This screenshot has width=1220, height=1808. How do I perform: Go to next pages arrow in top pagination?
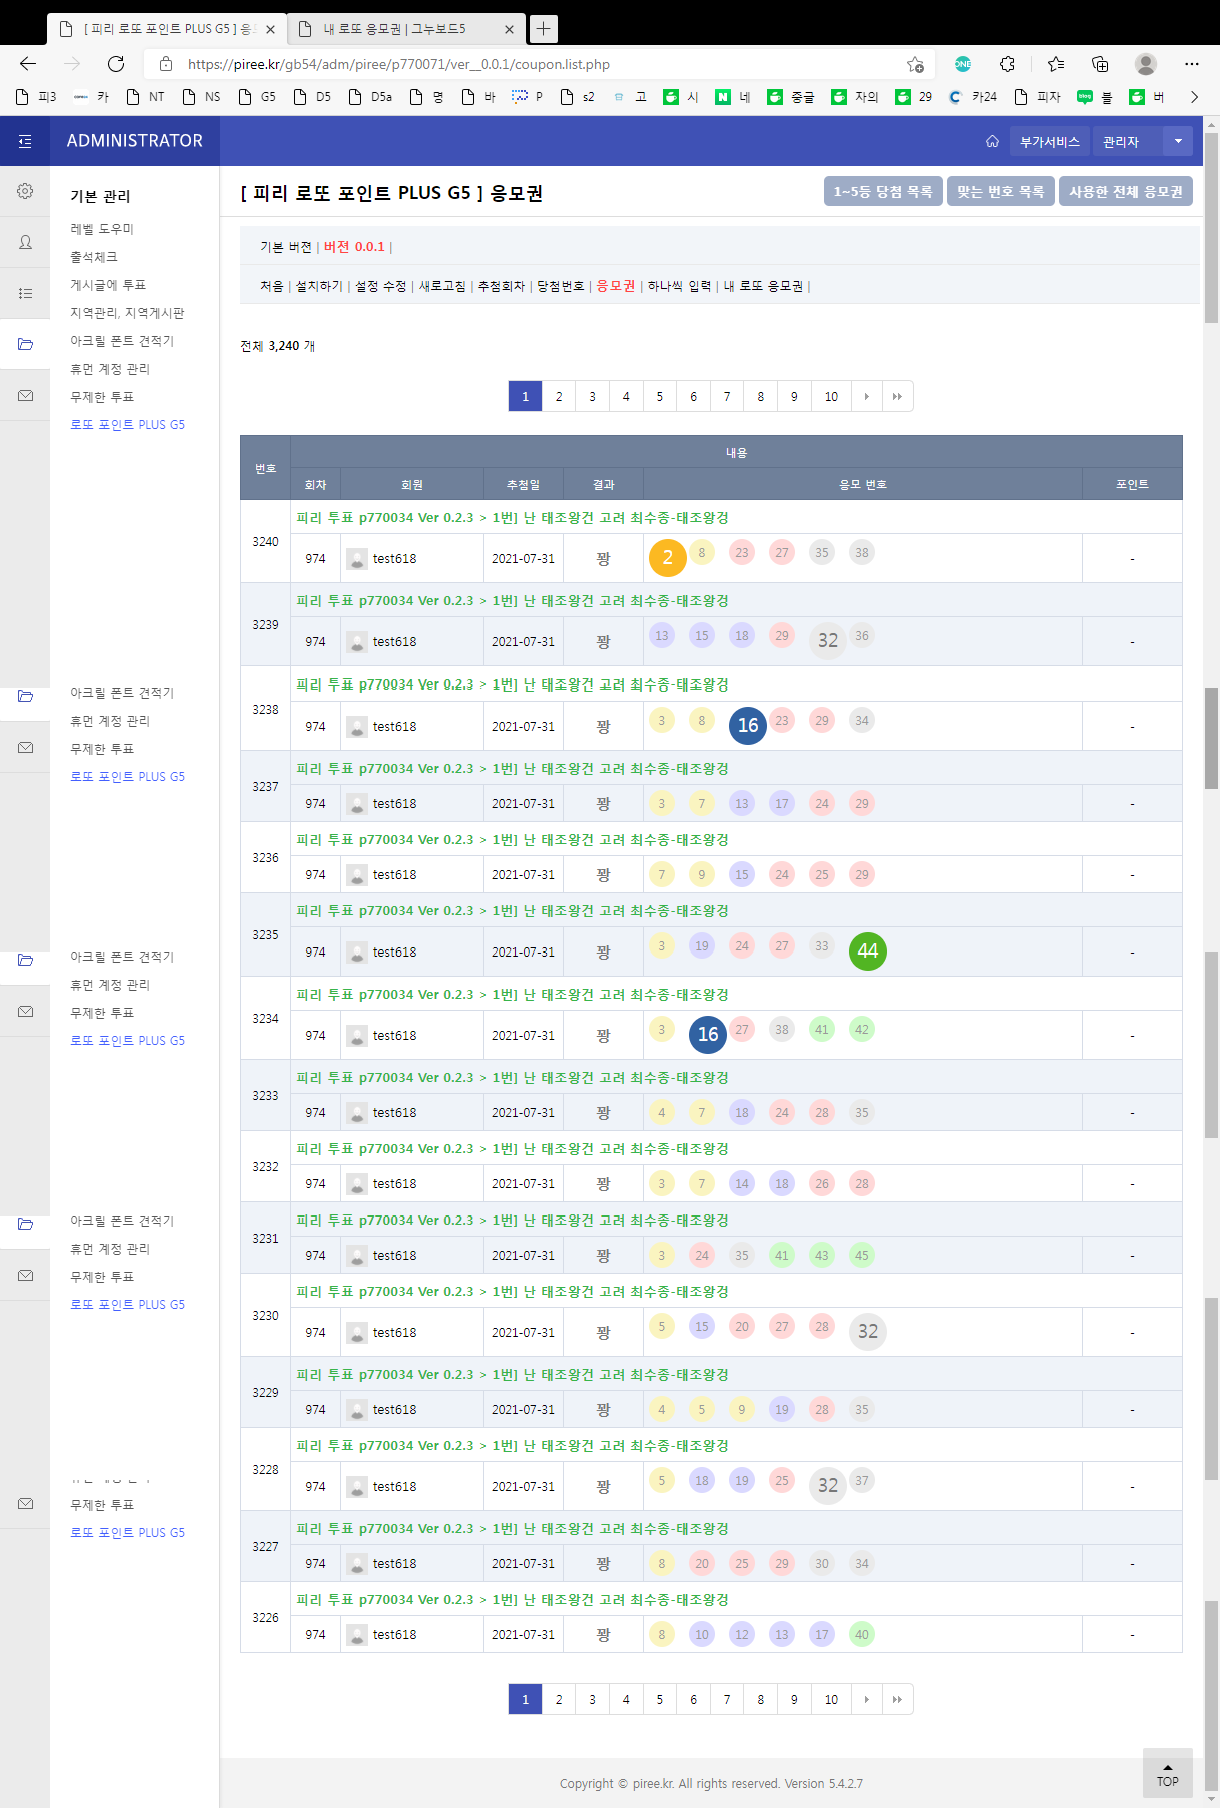pos(866,397)
